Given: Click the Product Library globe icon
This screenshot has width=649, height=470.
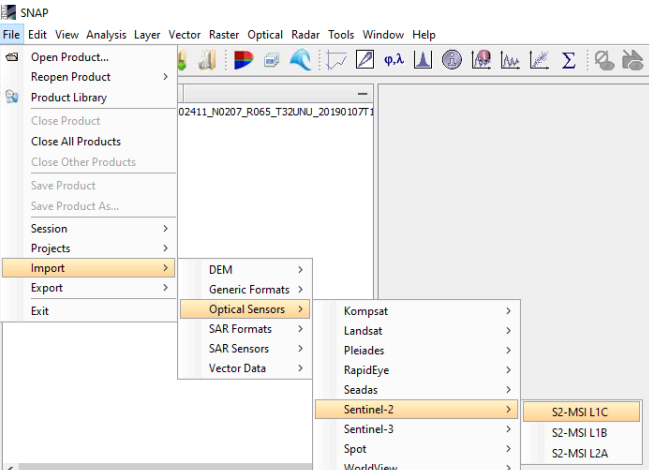Looking at the screenshot, I should (x=12, y=97).
